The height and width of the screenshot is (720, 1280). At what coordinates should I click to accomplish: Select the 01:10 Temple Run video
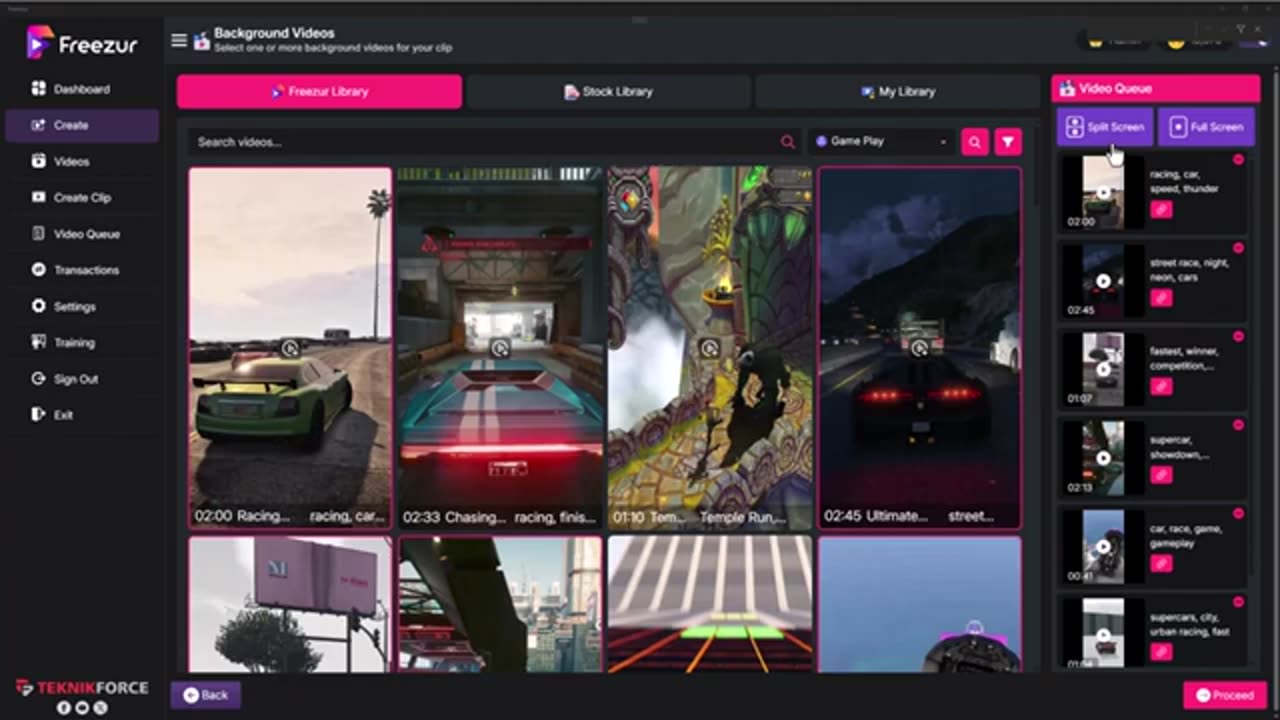710,348
